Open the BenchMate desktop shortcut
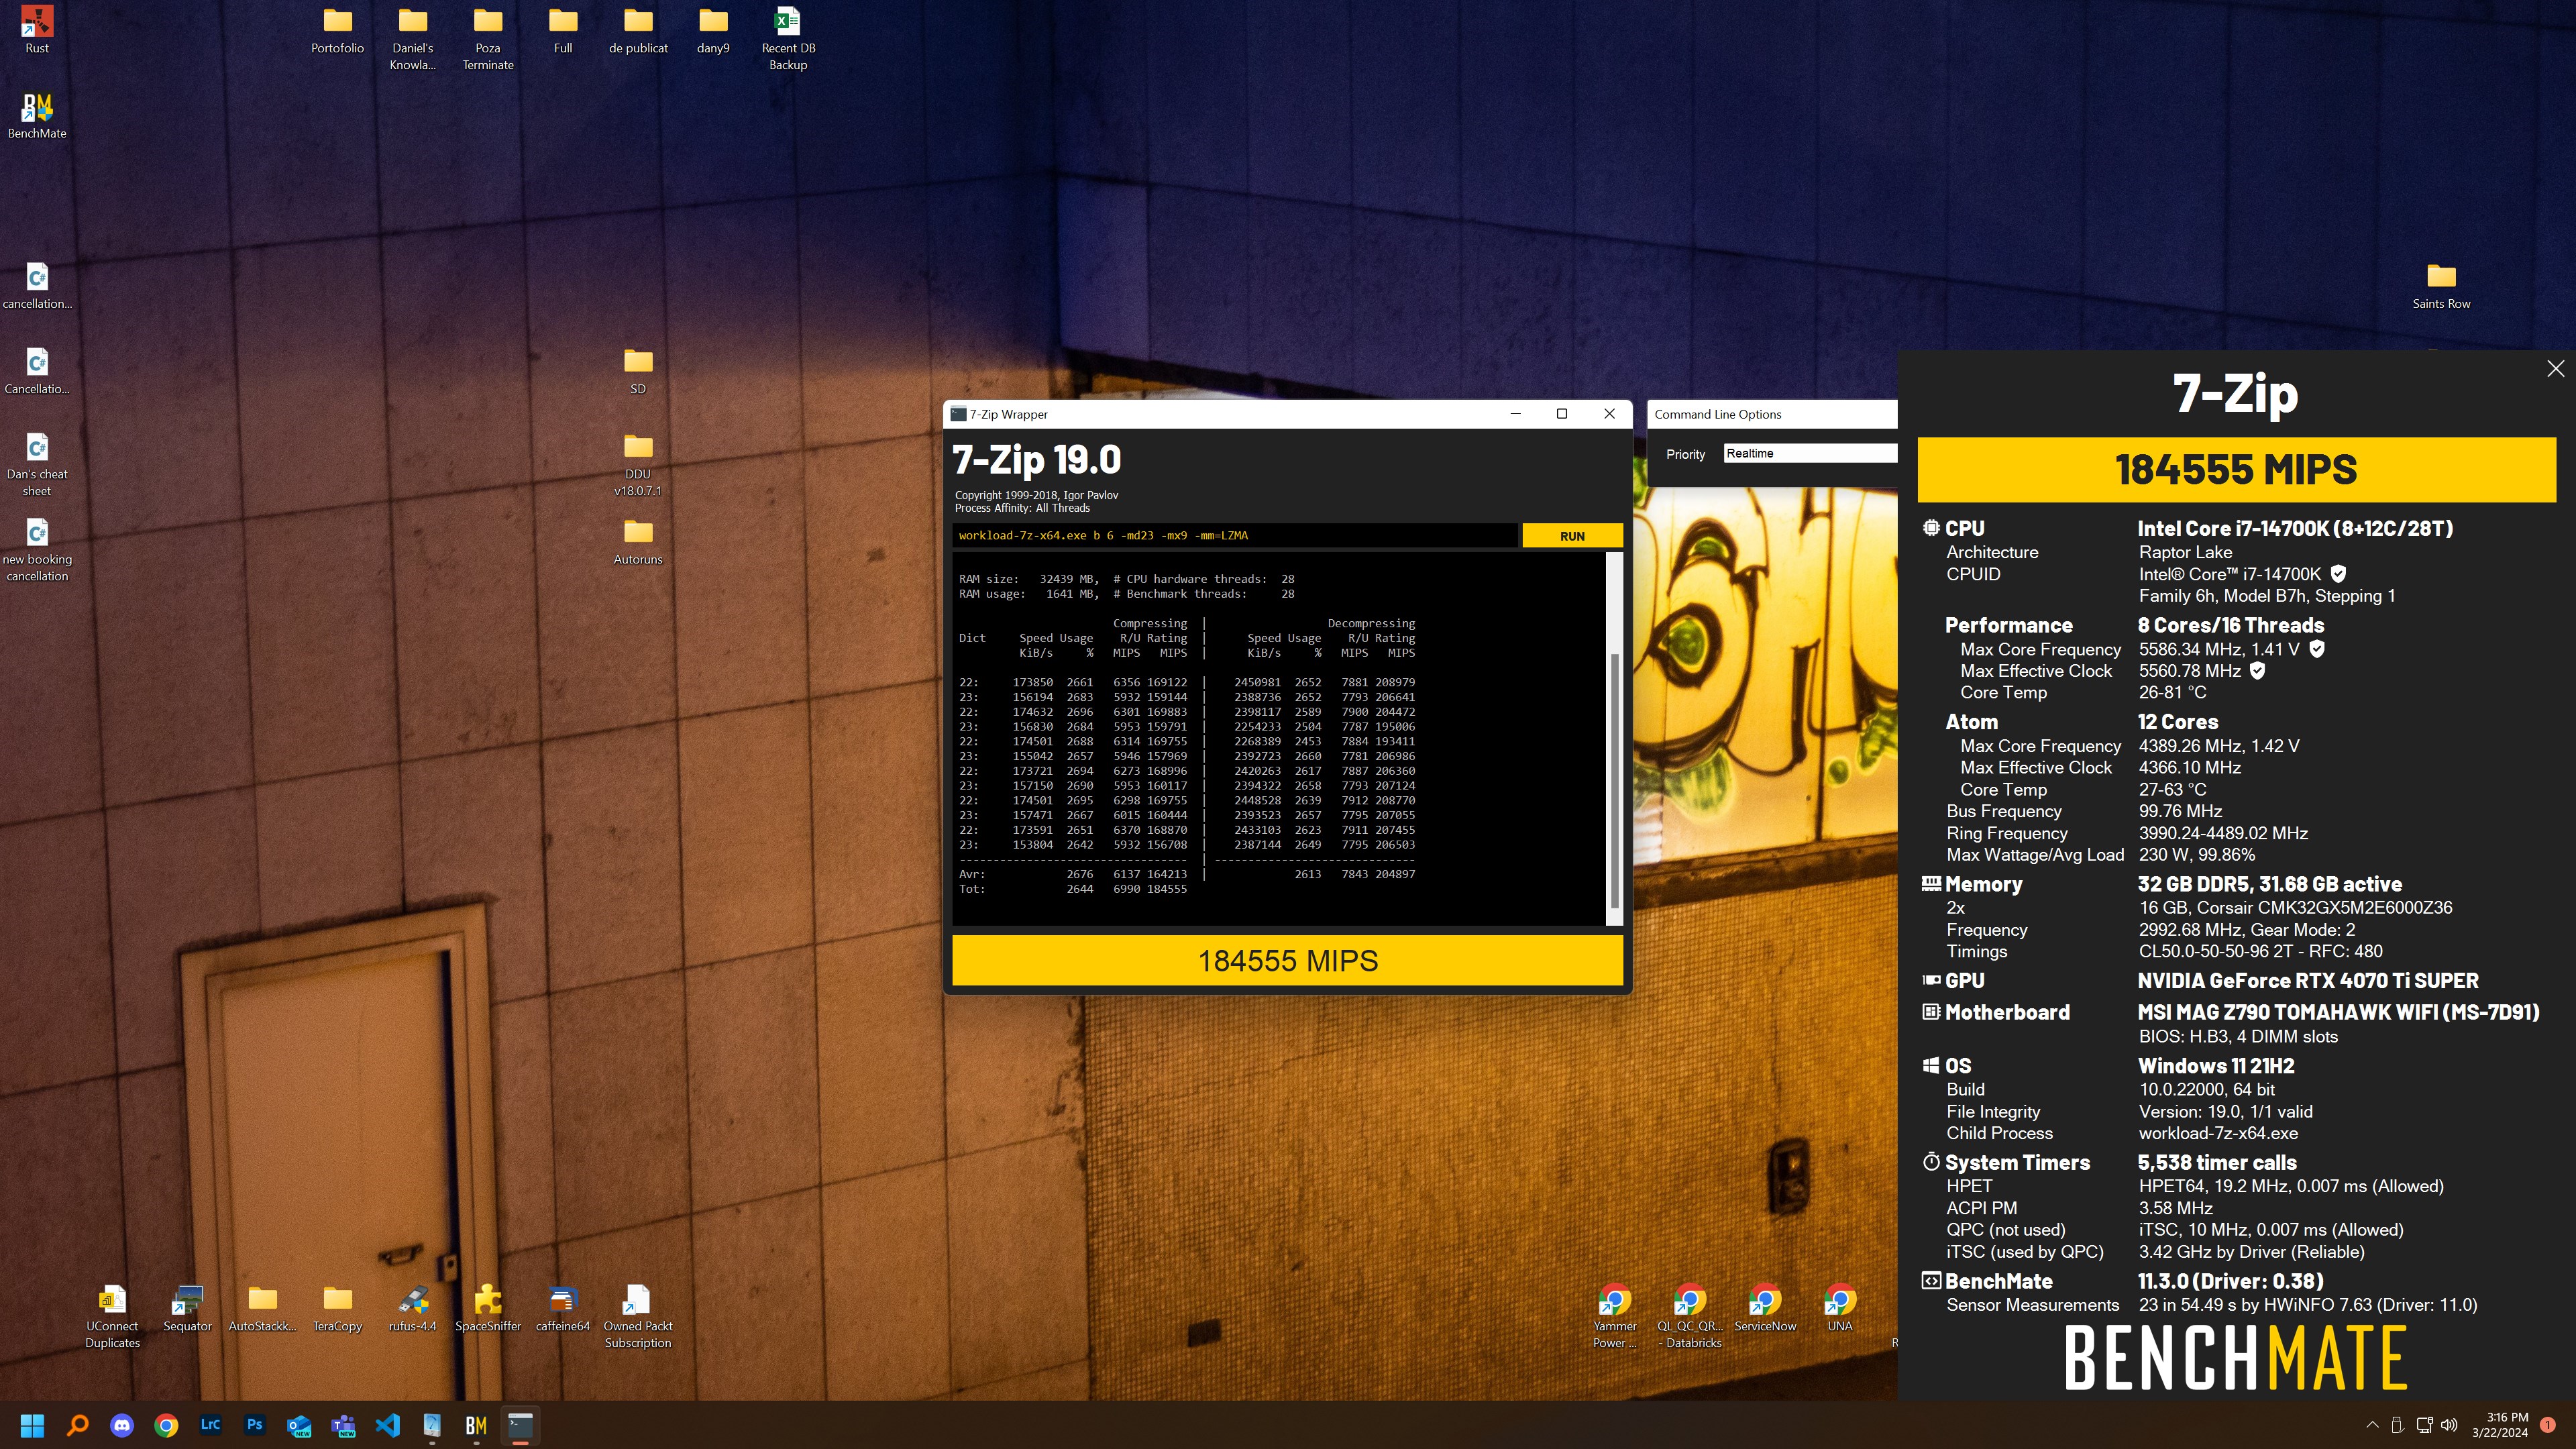The image size is (2576, 1449). (x=37, y=115)
